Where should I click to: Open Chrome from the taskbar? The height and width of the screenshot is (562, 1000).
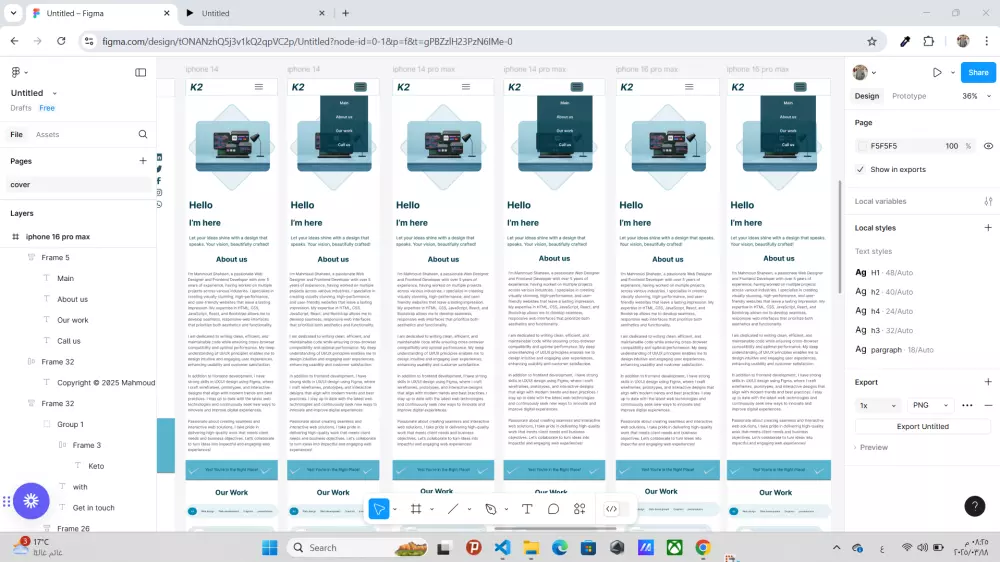point(703,547)
